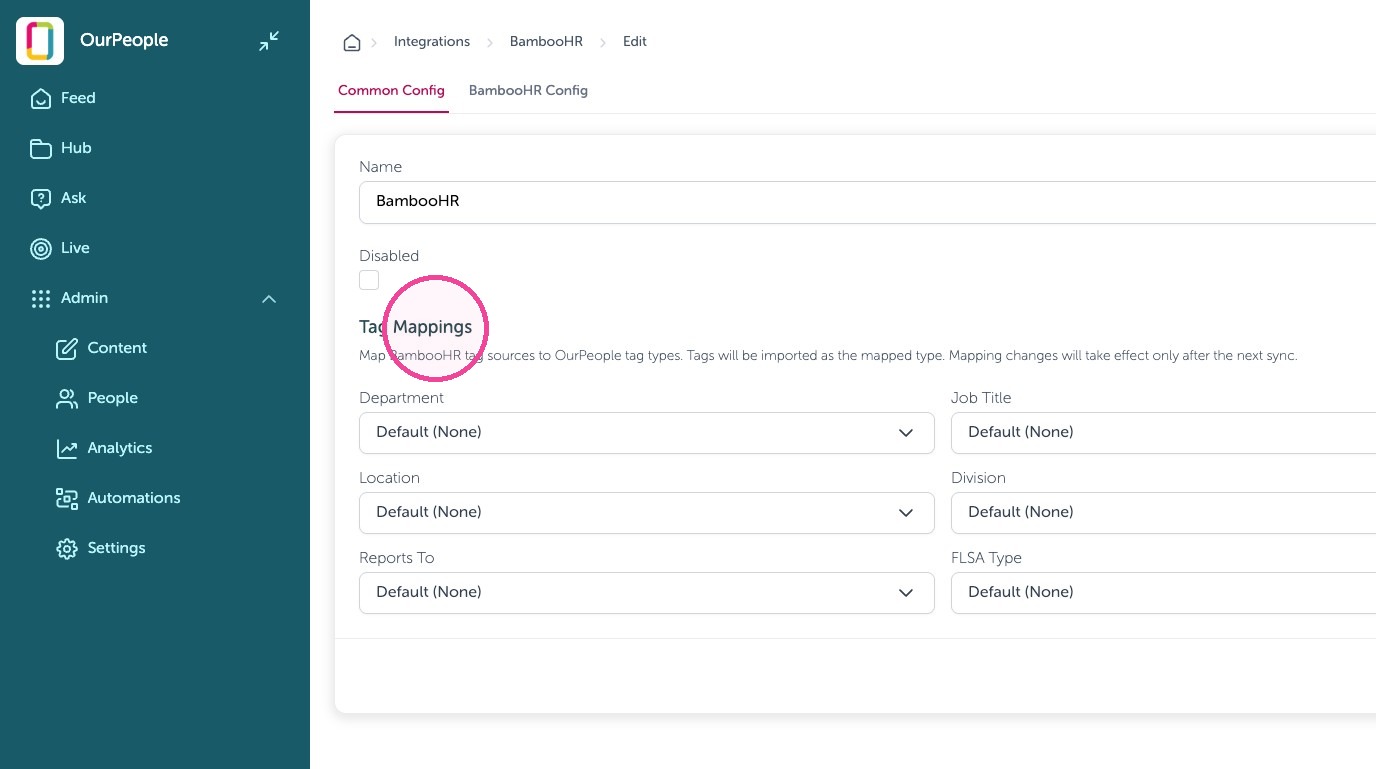The width and height of the screenshot is (1376, 769).
Task: Click the Settings gear icon
Action: click(x=67, y=548)
